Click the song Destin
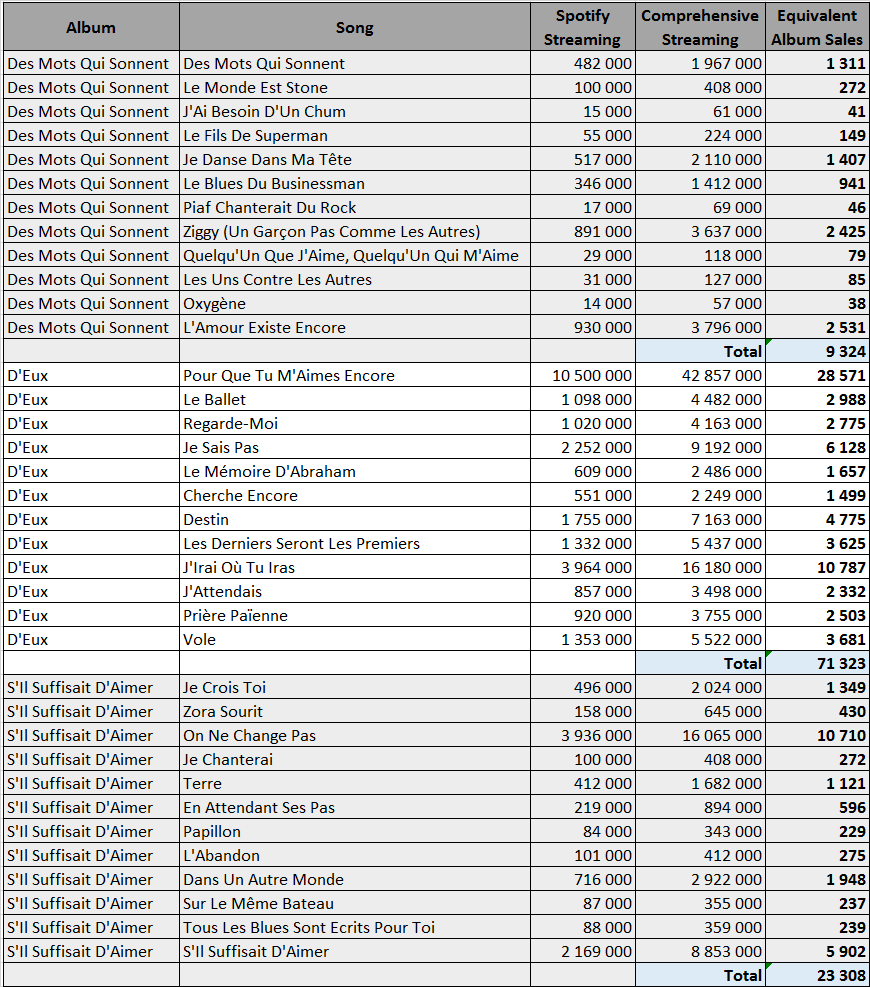This screenshot has height=987, width=870. [354, 519]
